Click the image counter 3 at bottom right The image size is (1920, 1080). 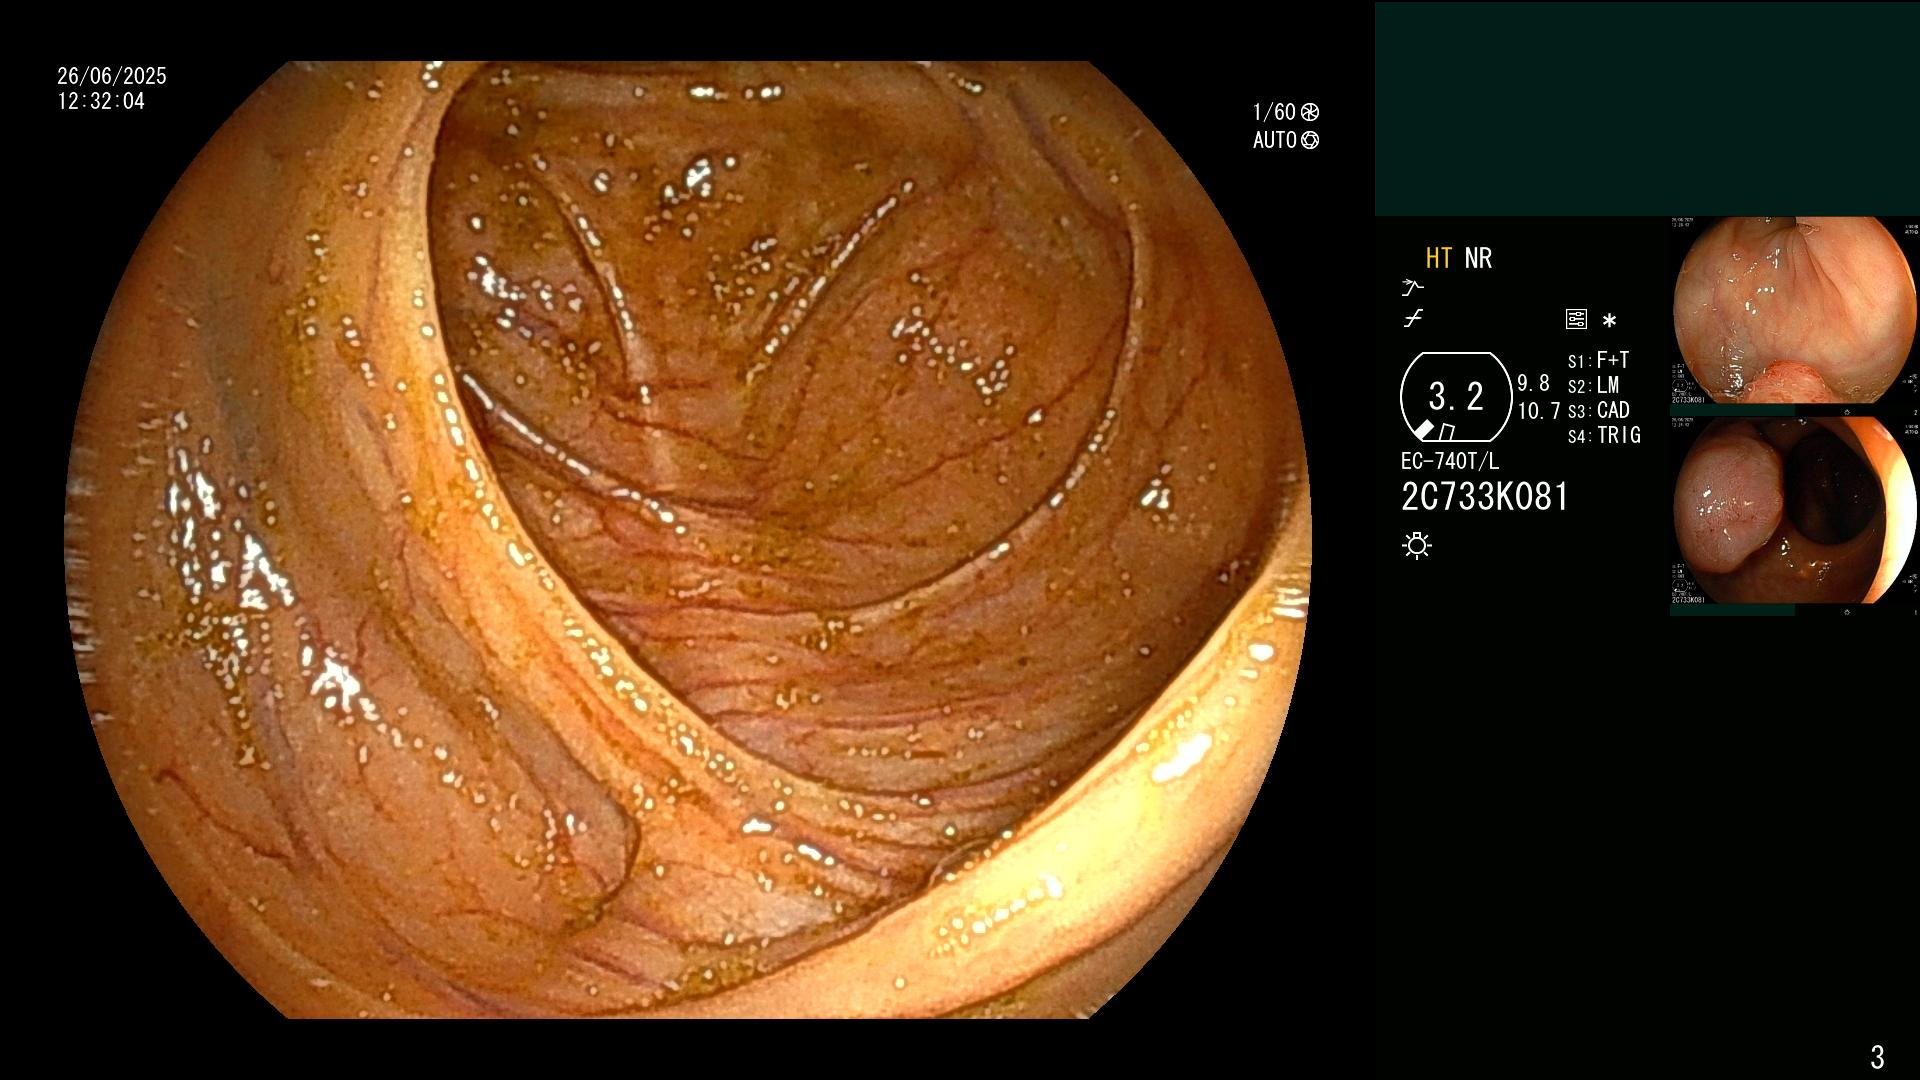click(x=1877, y=1056)
